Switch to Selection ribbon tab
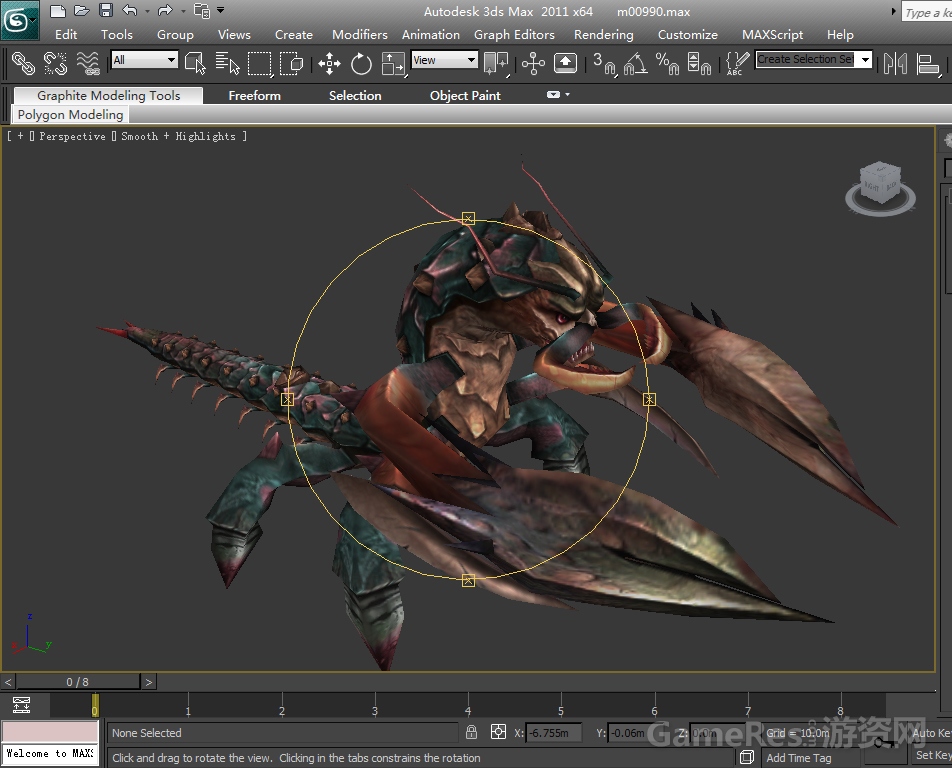 coord(355,95)
